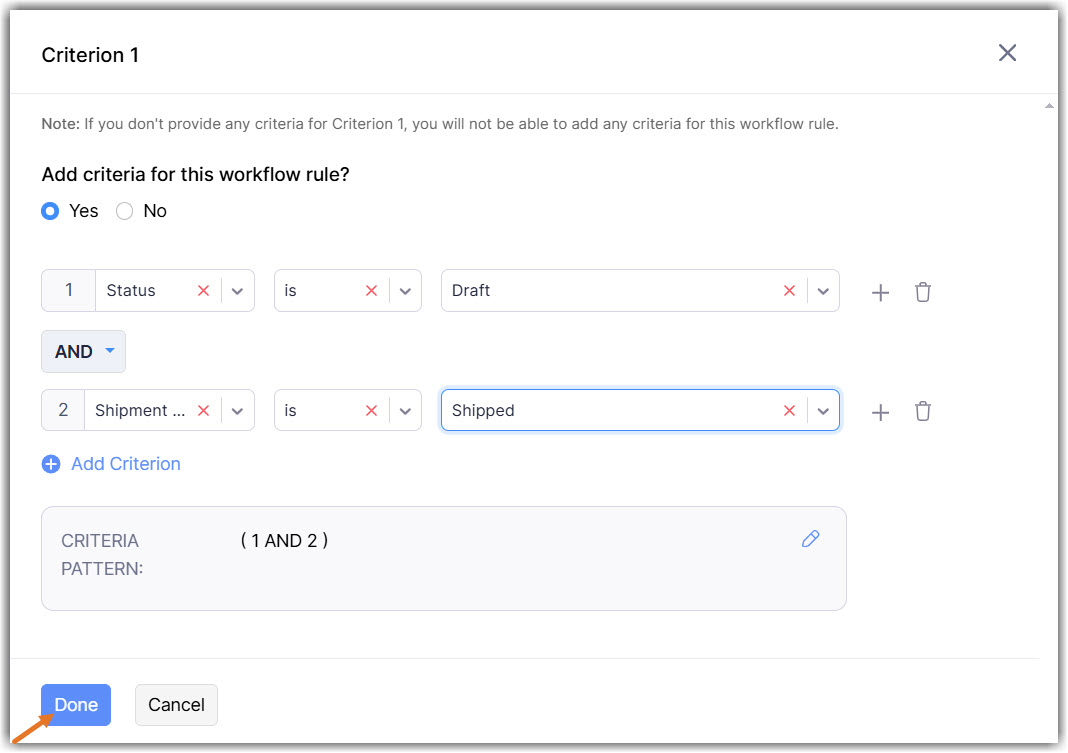The width and height of the screenshot is (1068, 753).
Task: Select No for adding criteria
Action: (x=125, y=211)
